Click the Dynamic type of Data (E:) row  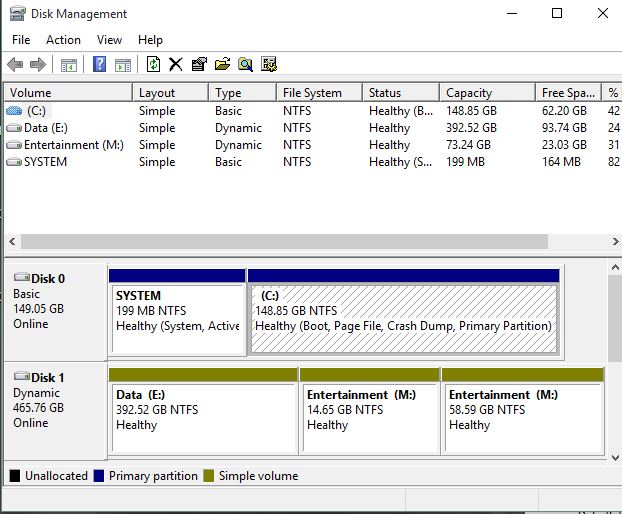238,128
